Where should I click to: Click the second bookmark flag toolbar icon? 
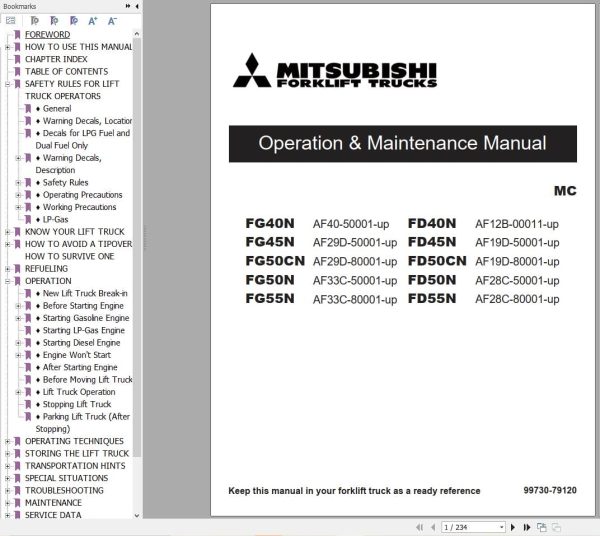[54, 21]
